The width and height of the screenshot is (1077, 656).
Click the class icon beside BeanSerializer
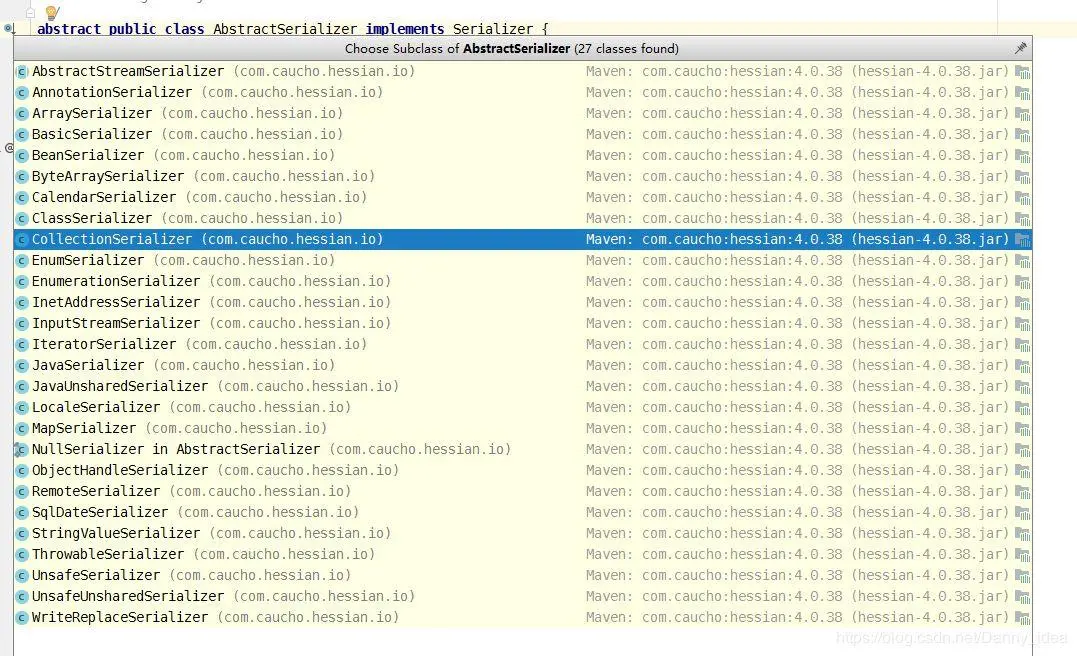(22, 155)
